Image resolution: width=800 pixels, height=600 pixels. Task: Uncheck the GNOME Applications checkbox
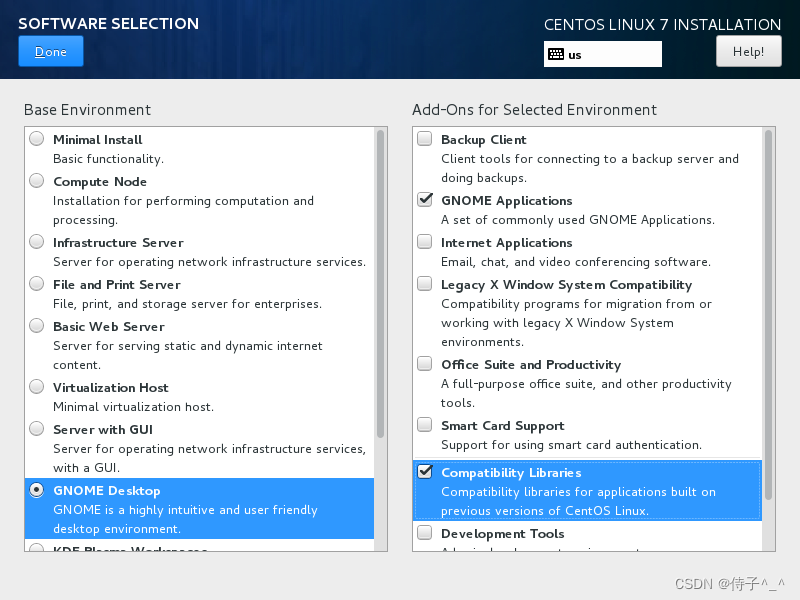coord(424,199)
